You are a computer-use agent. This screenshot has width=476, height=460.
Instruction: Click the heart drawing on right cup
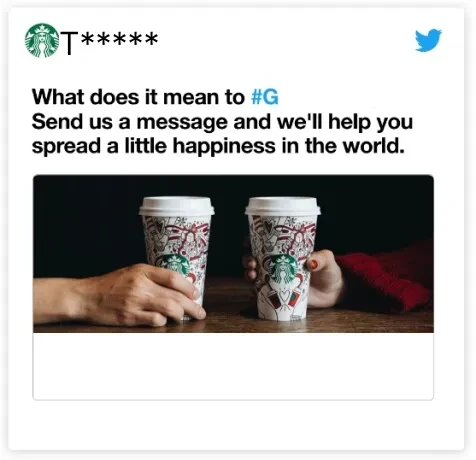283,295
